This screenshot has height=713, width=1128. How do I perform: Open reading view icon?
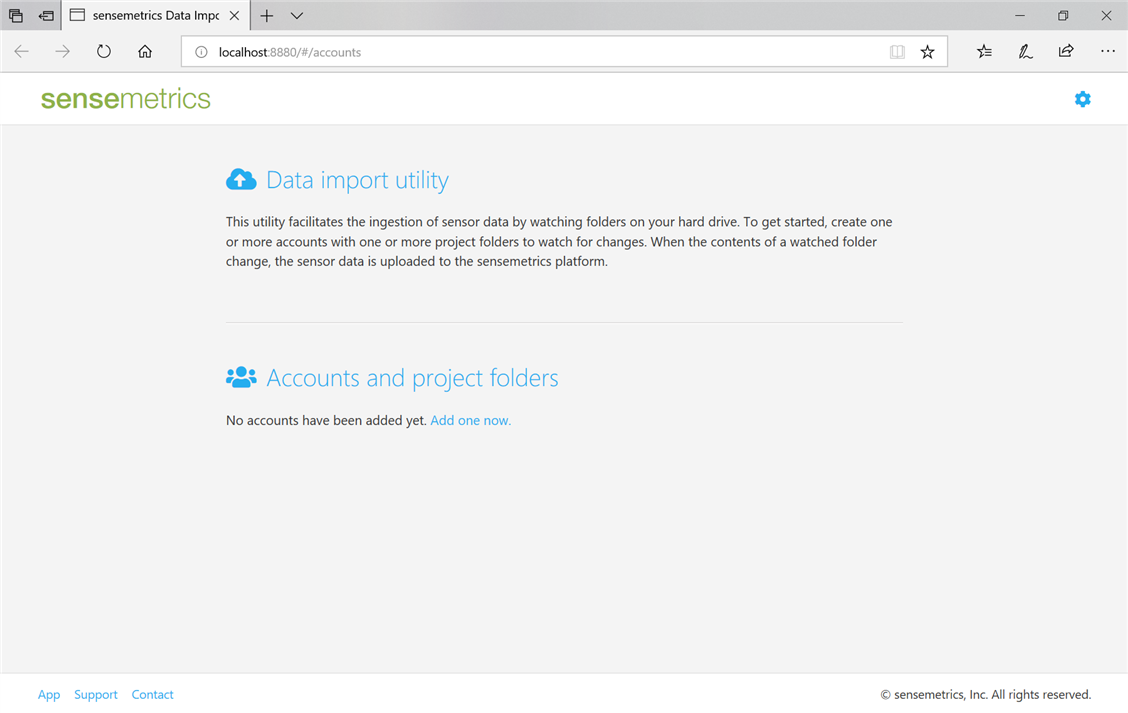click(897, 52)
